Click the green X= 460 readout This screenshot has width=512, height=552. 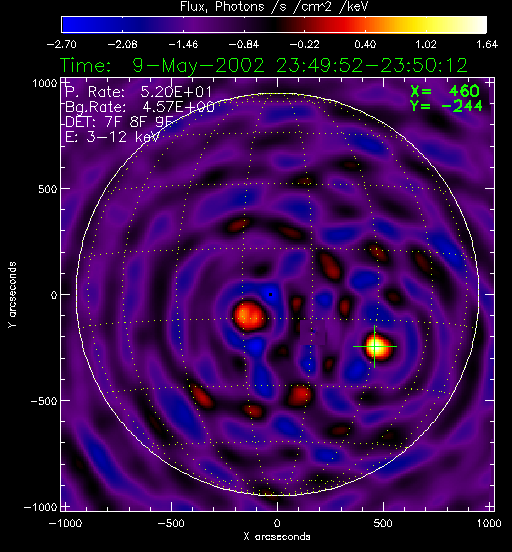(x=445, y=91)
